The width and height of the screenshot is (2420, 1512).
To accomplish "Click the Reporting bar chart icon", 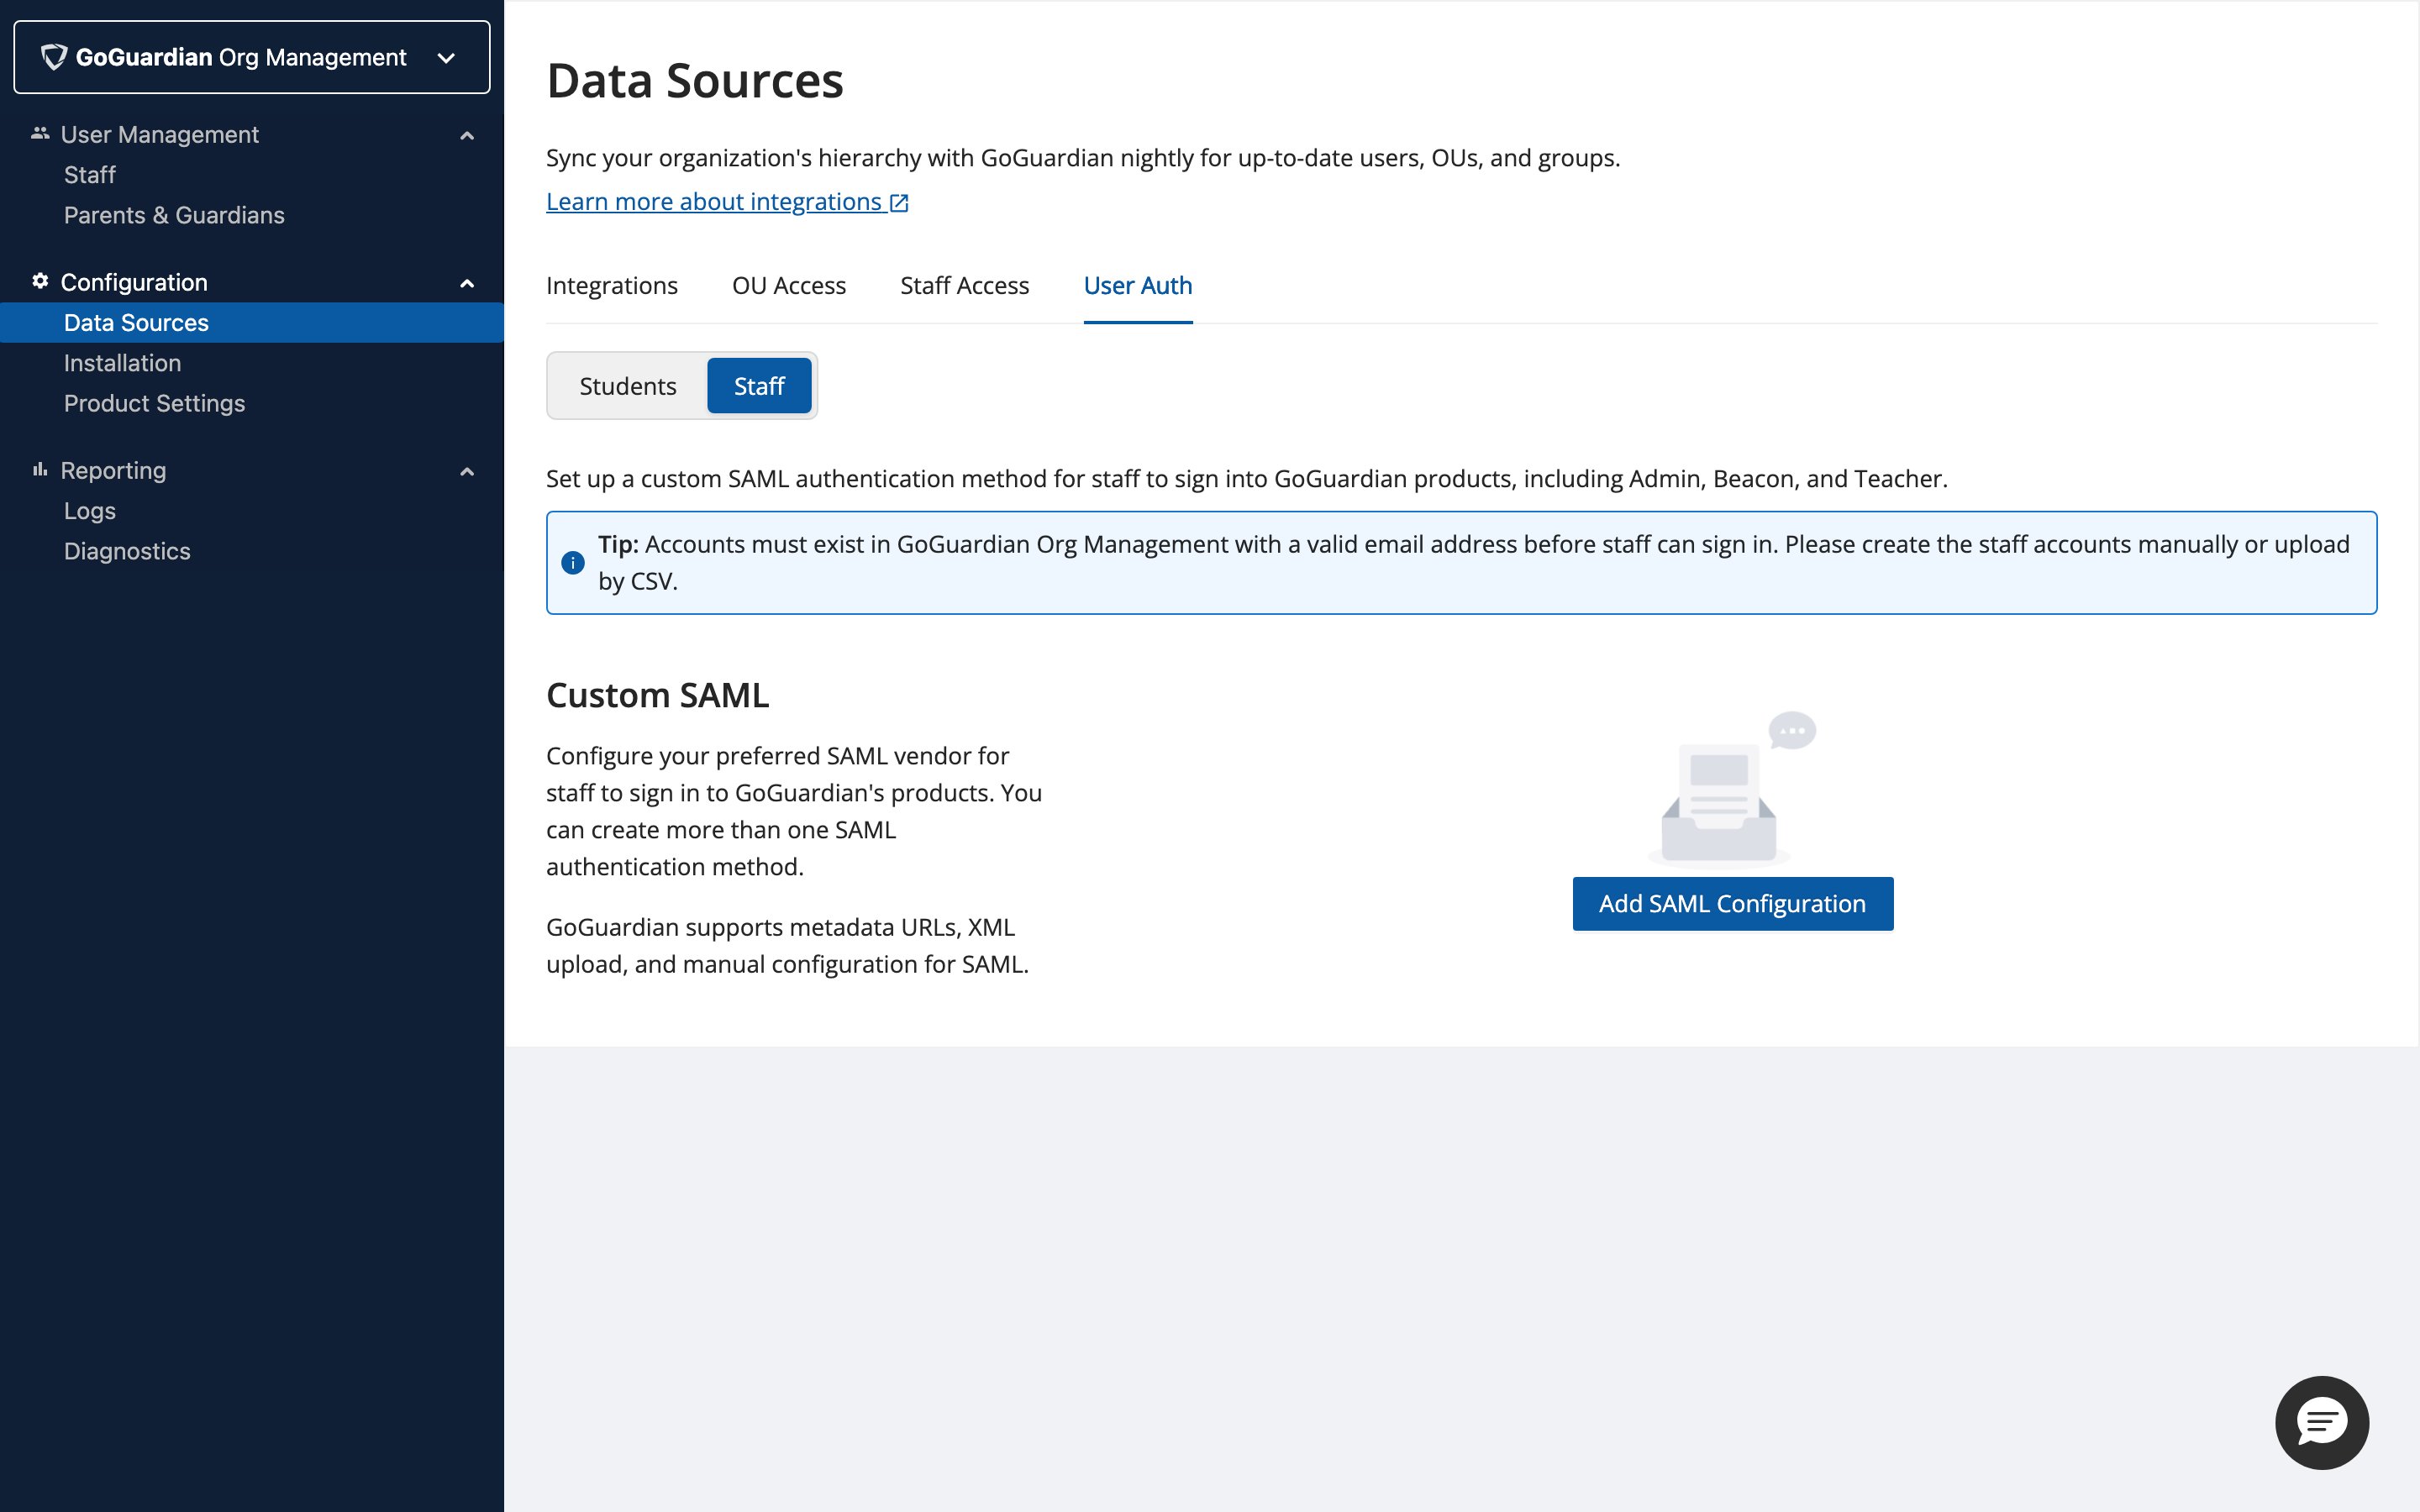I will 40,469.
